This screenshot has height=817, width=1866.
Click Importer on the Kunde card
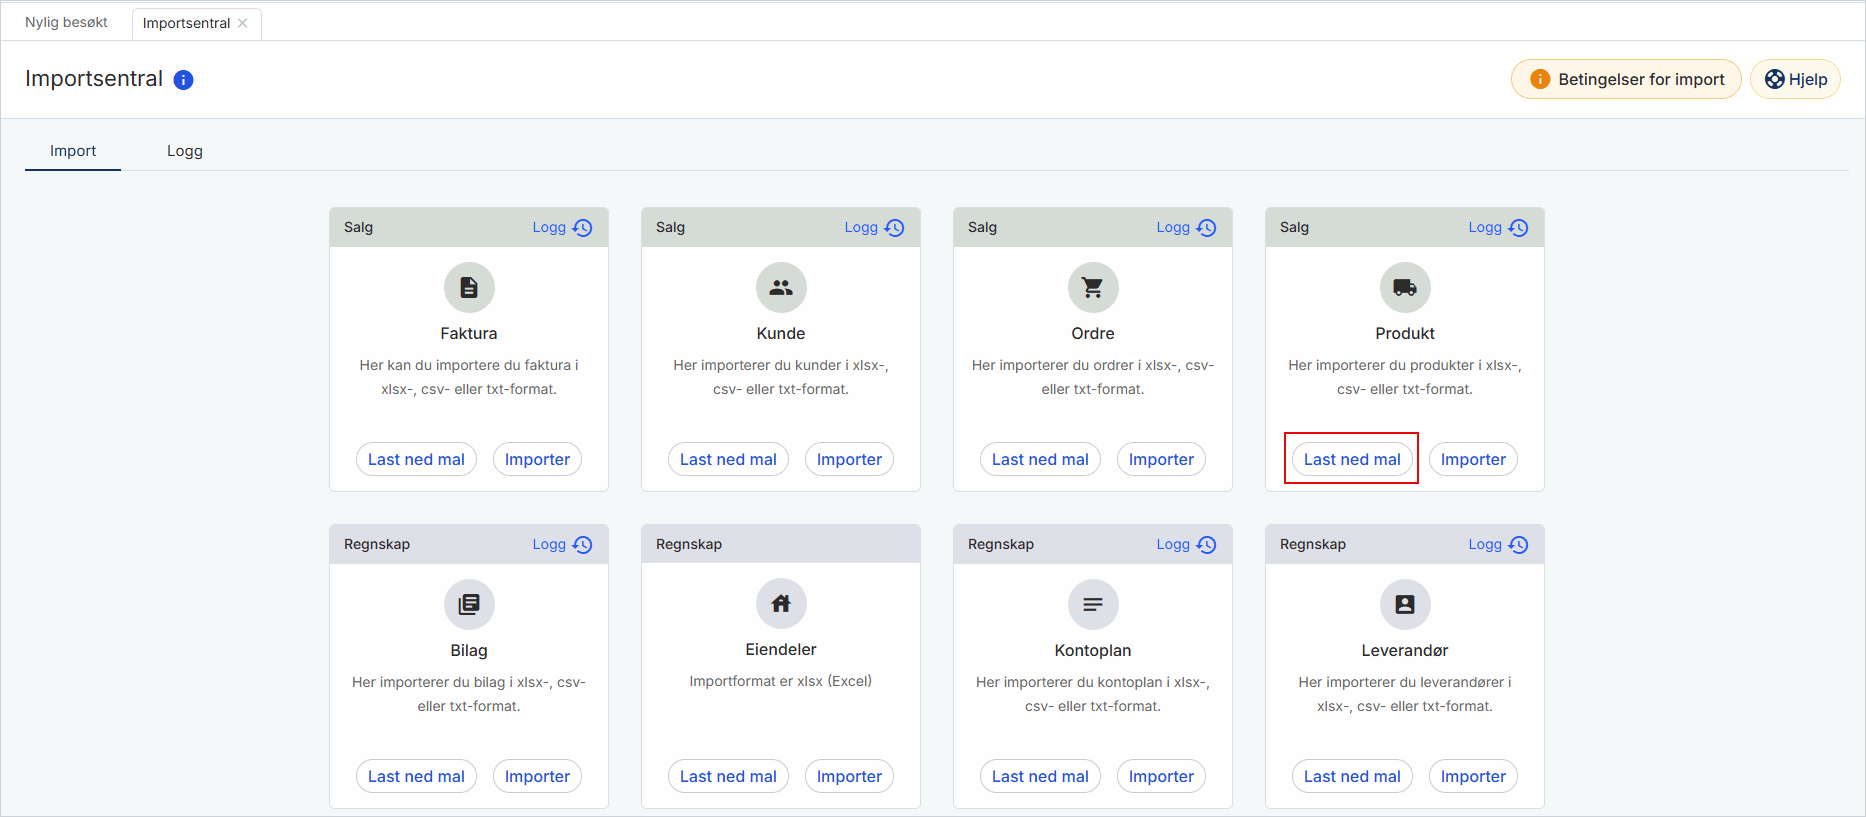849,459
